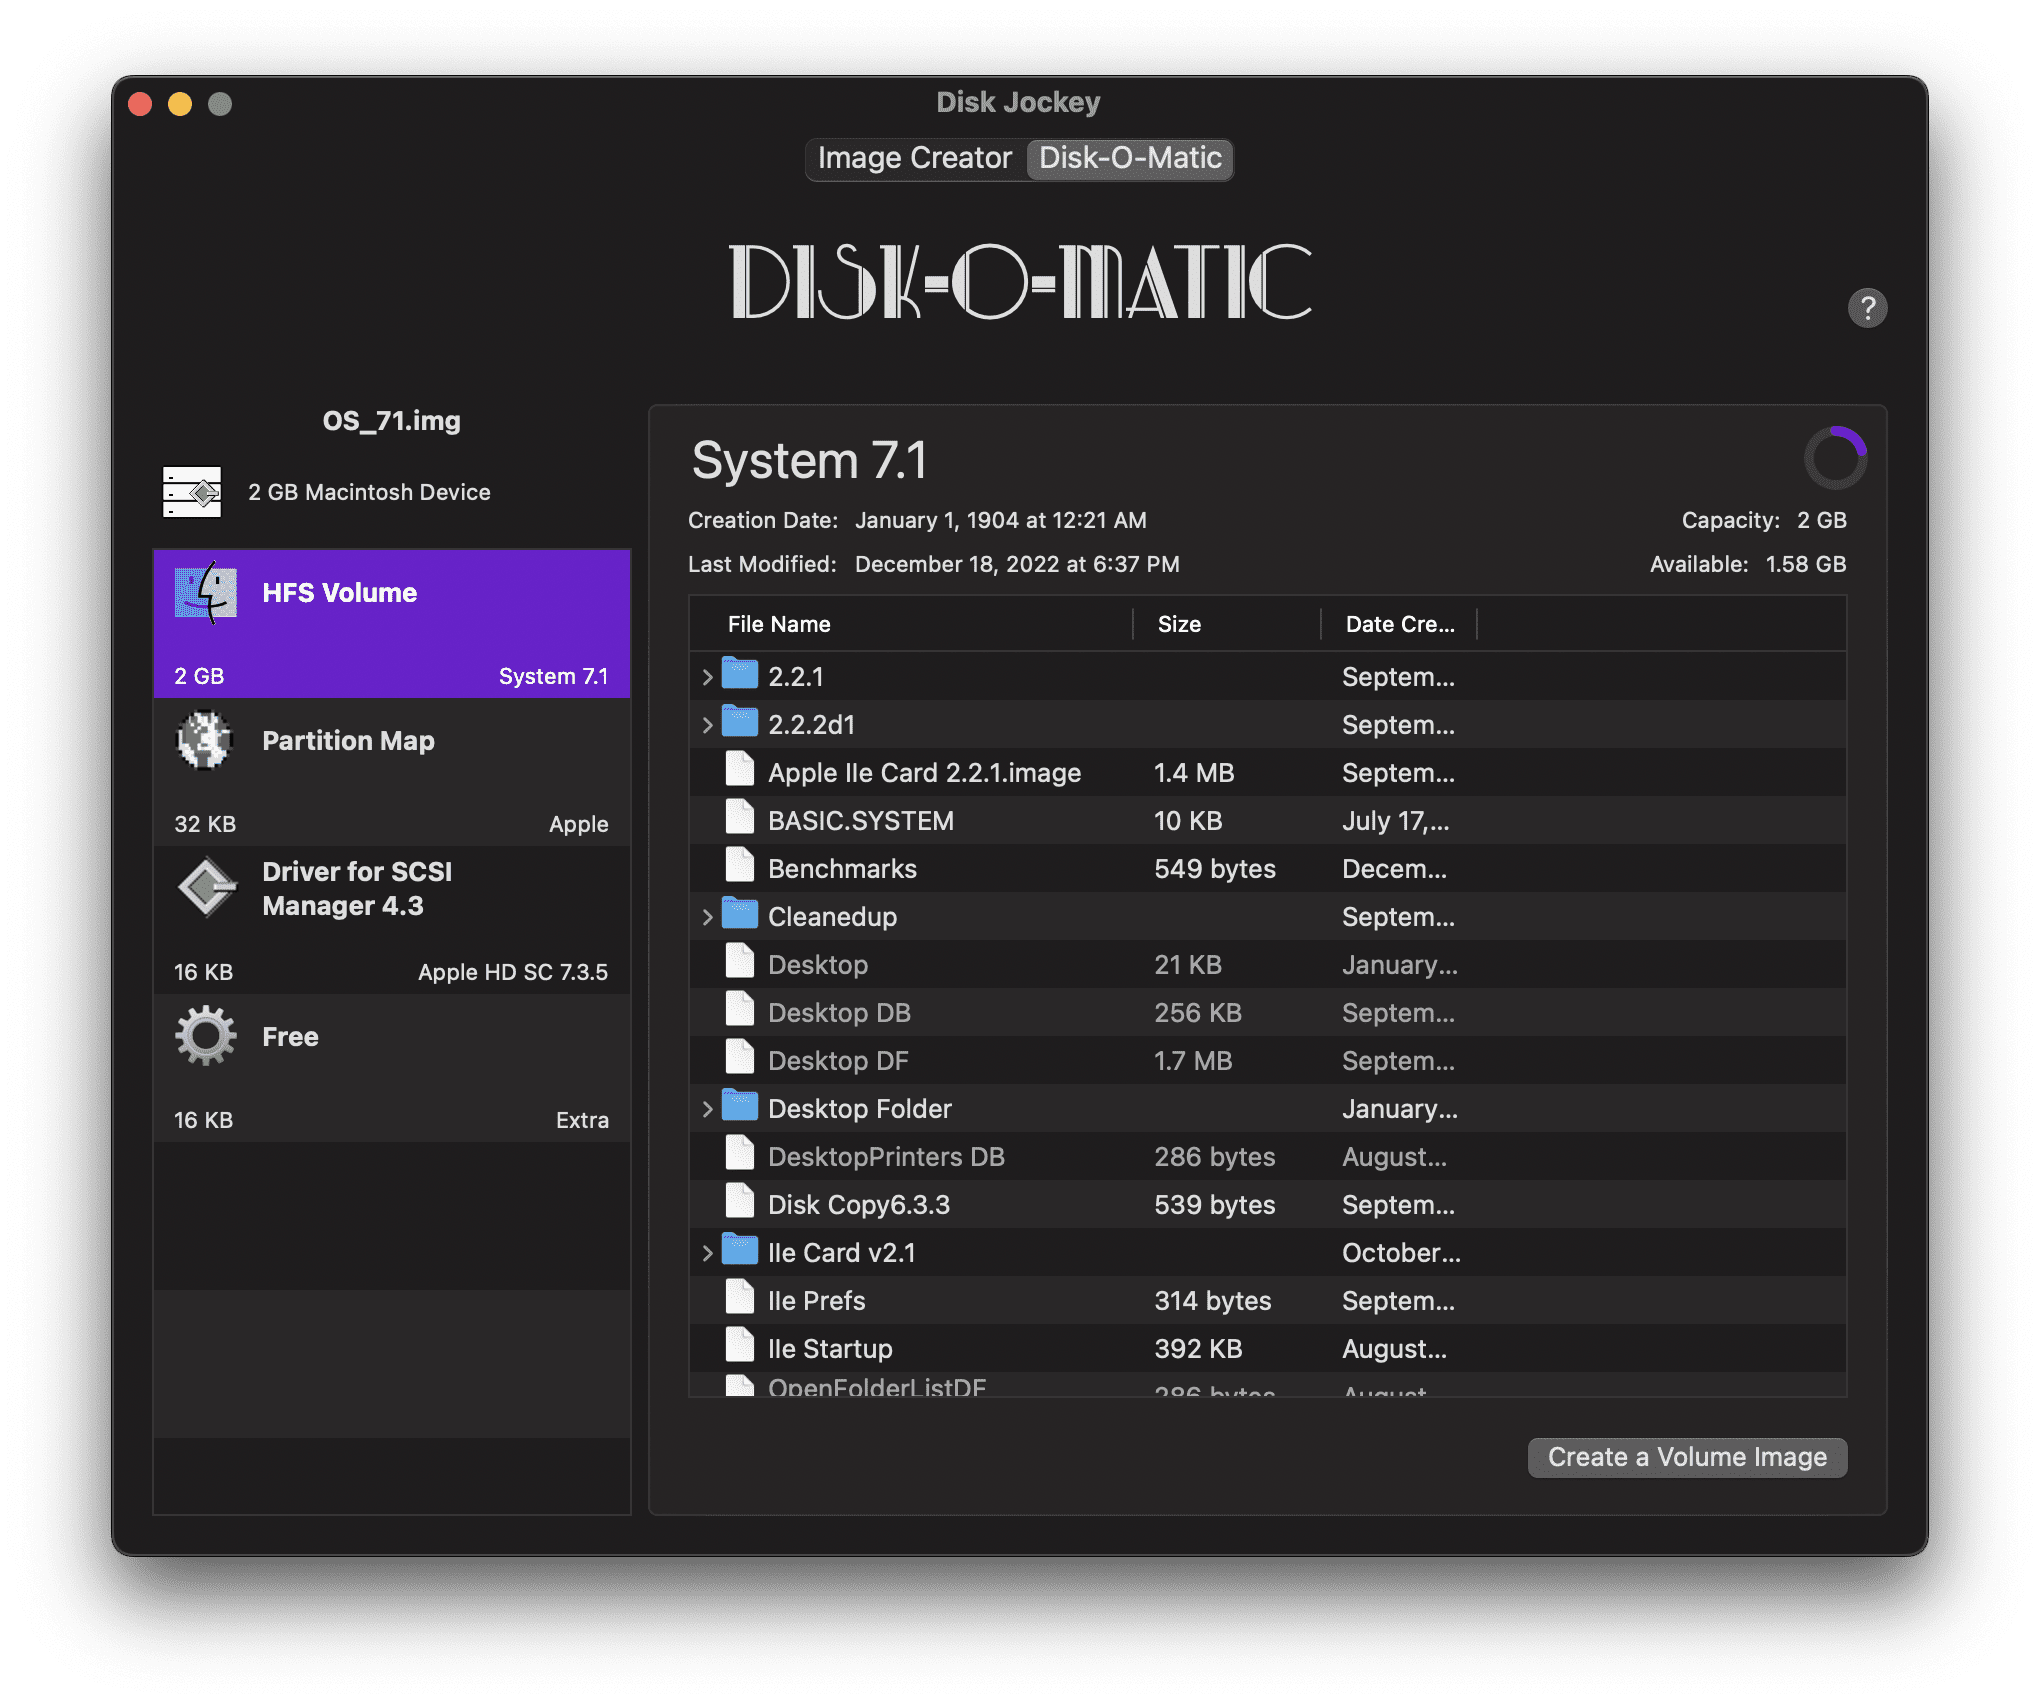Click the 2 GB Macintosh Device drive icon

pos(192,492)
